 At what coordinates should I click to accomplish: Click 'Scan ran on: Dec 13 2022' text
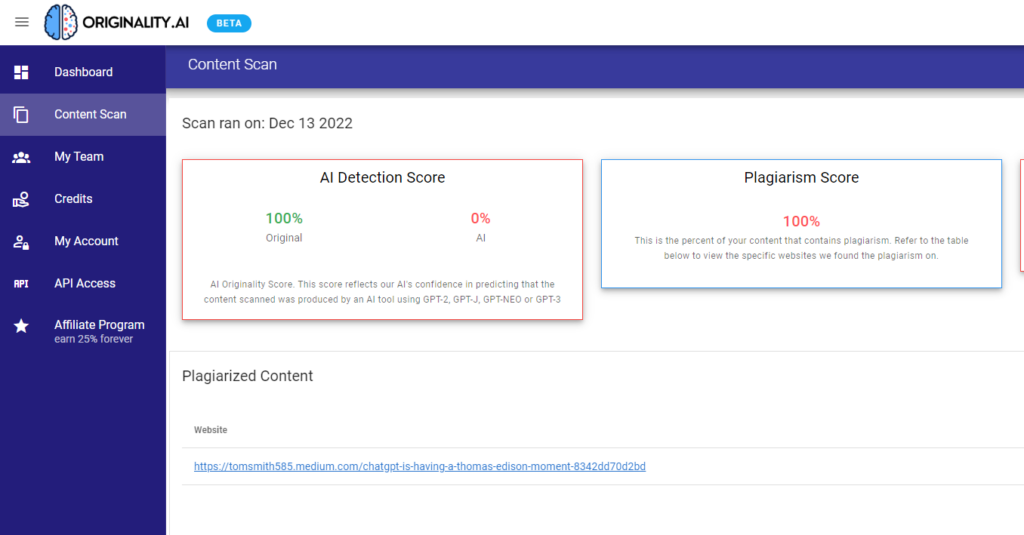point(267,123)
